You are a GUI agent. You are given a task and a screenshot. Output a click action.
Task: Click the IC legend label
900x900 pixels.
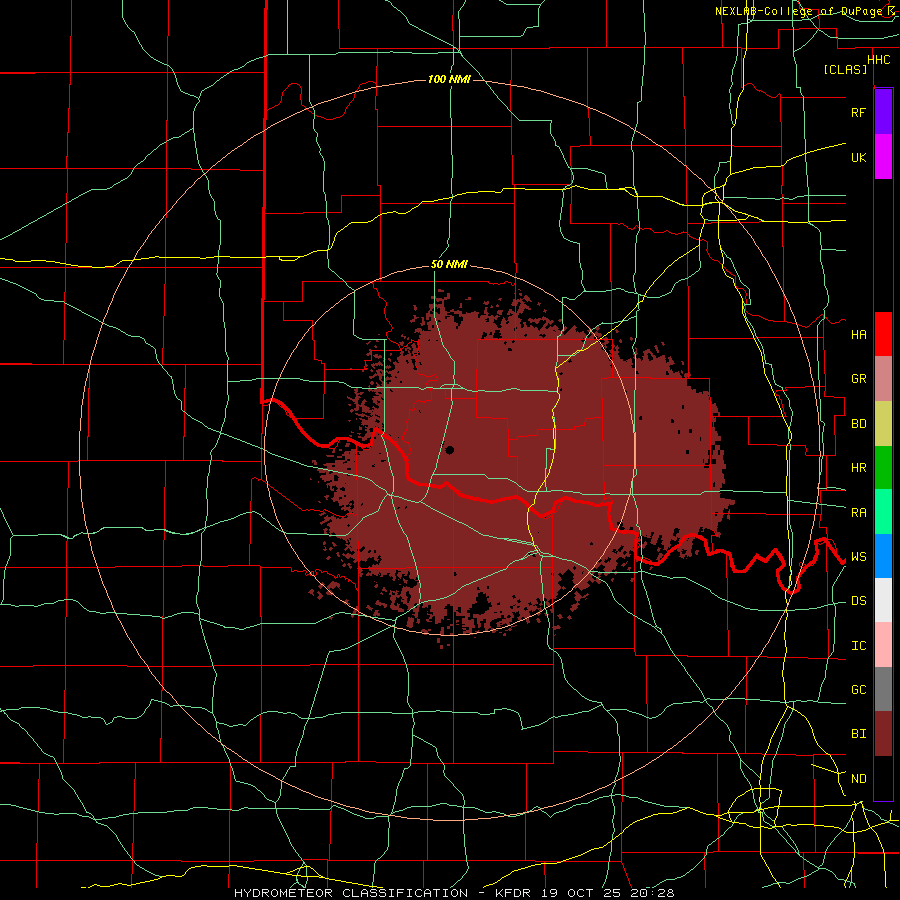(858, 646)
